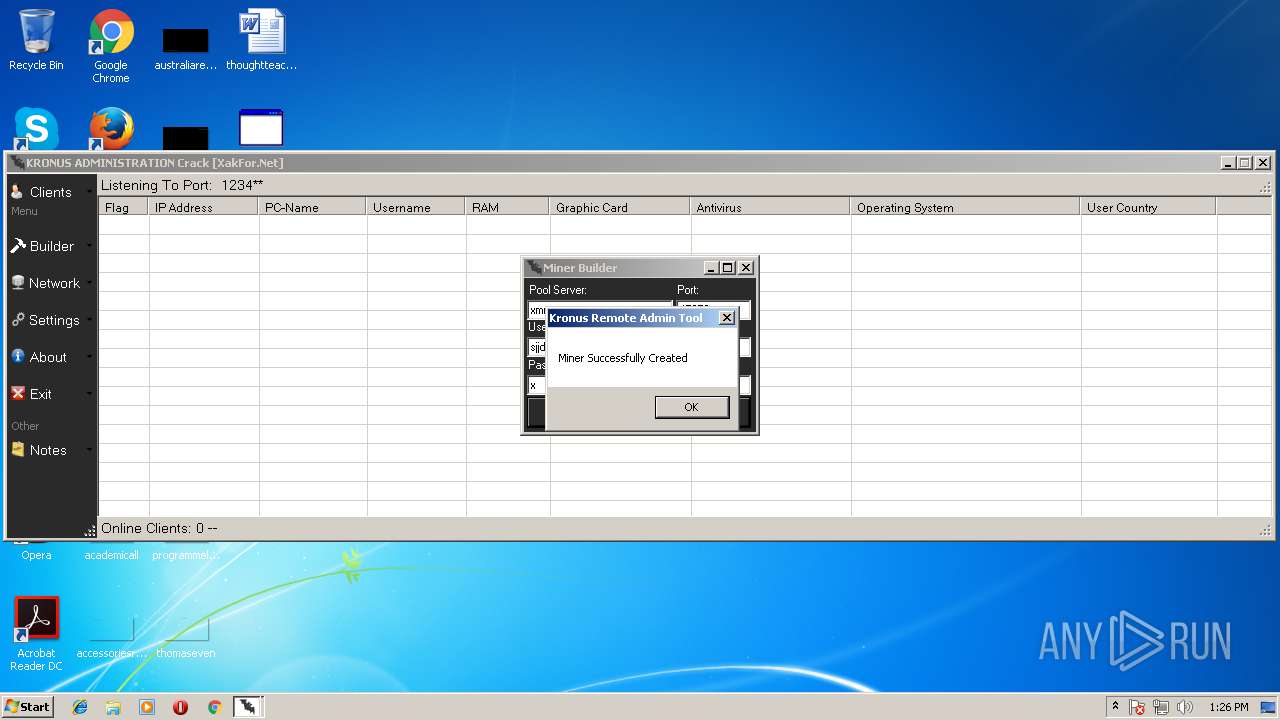Sort by the User Country column header
The height and width of the screenshot is (720, 1280).
(x=1149, y=207)
